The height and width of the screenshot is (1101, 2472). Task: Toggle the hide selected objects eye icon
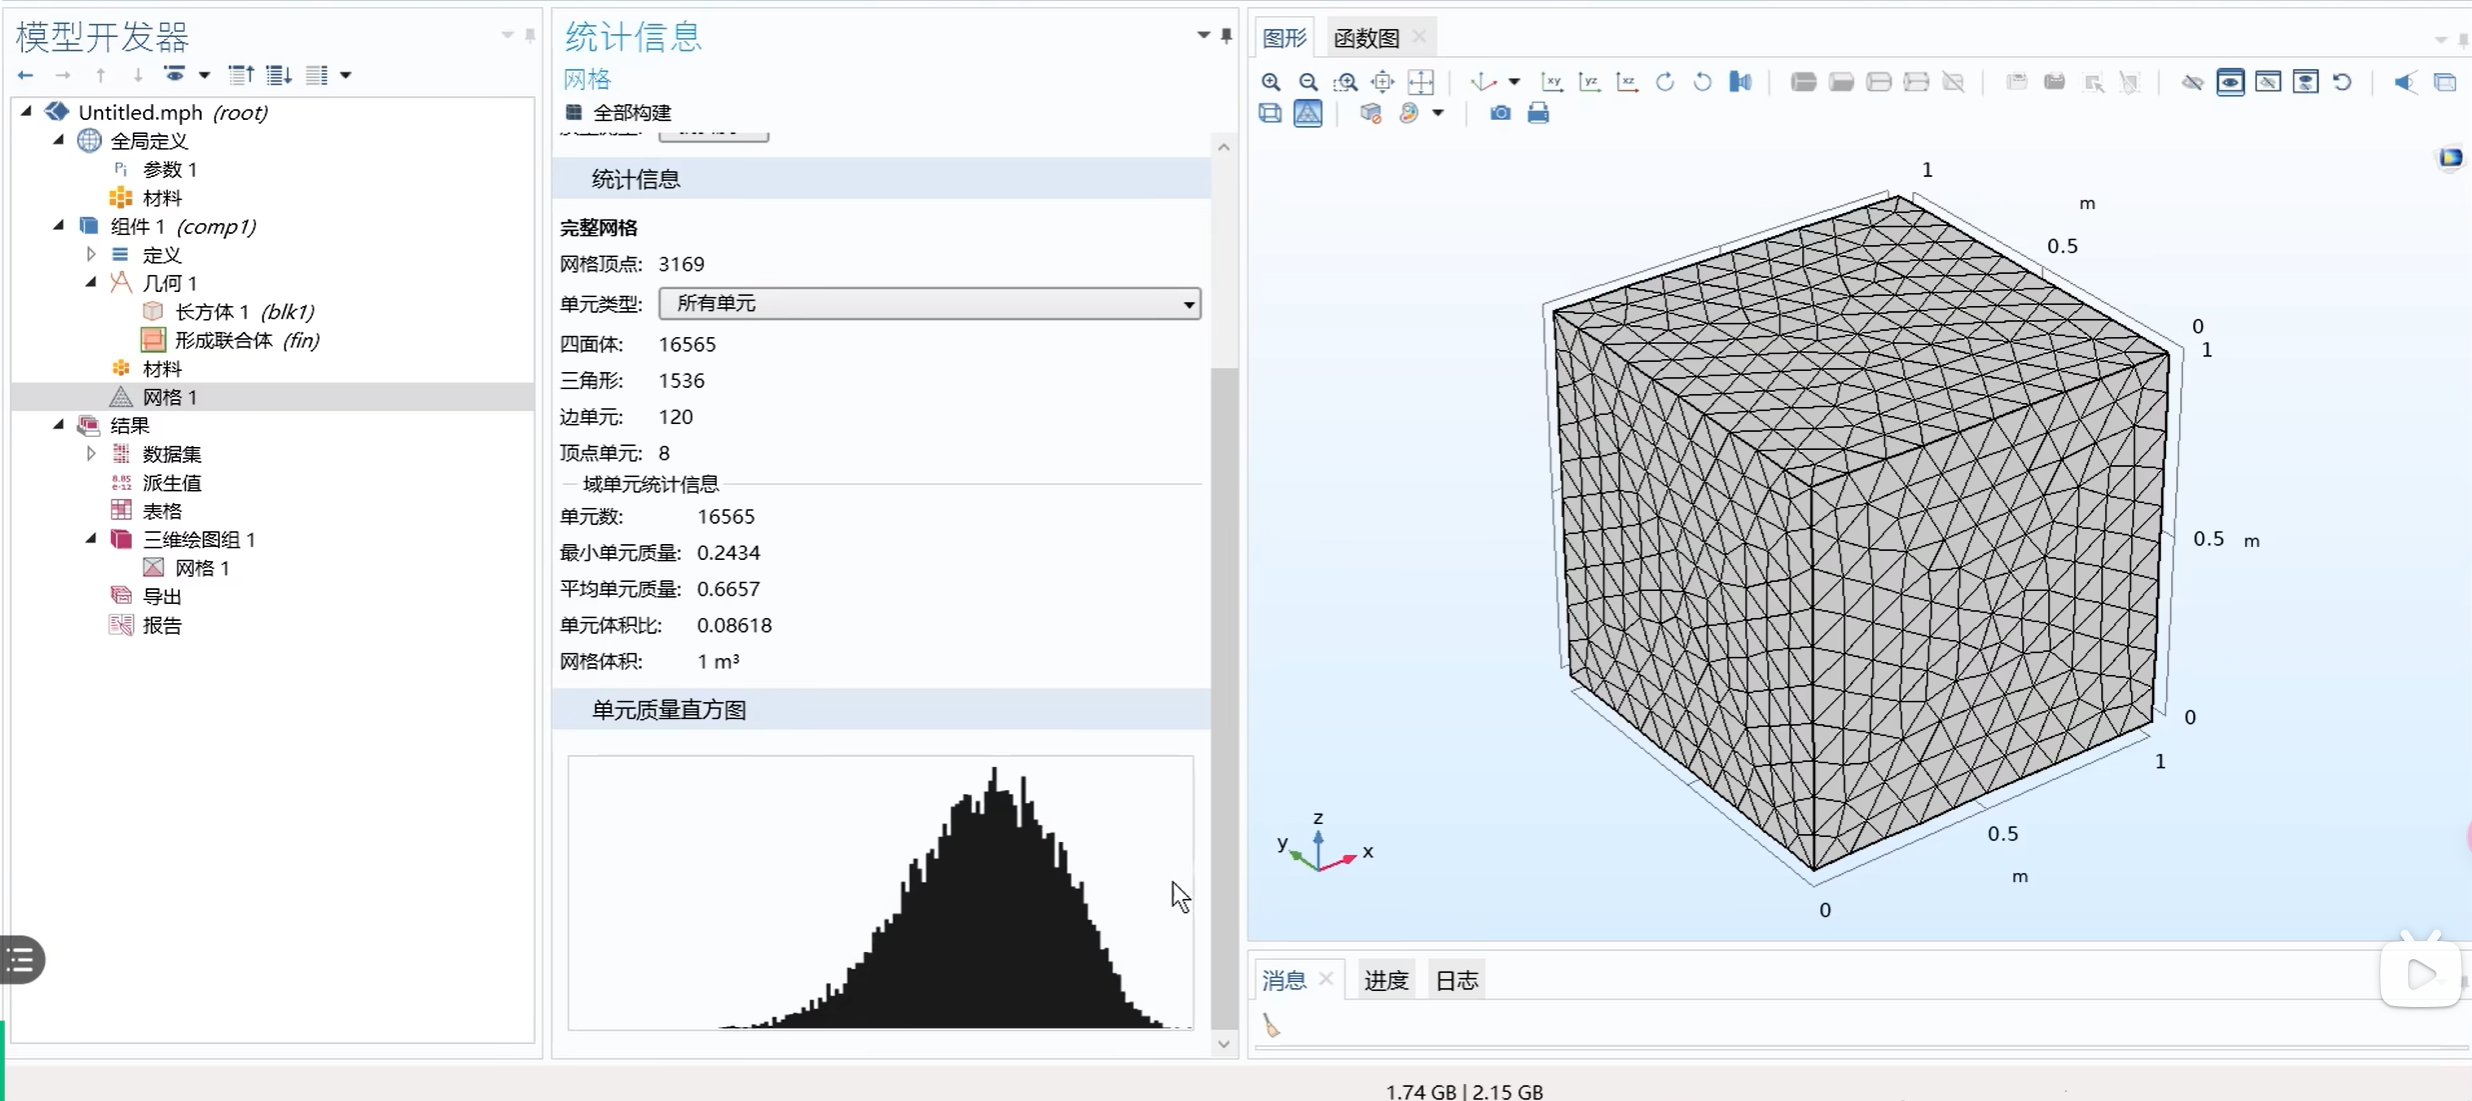2192,82
